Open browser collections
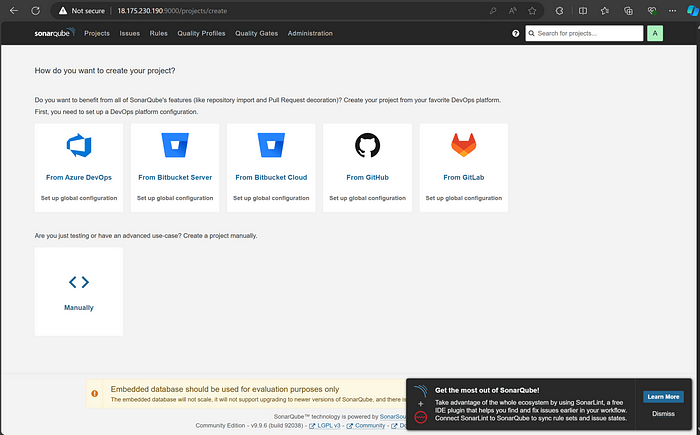Screen dimensions: 700x435 [x=628, y=11]
